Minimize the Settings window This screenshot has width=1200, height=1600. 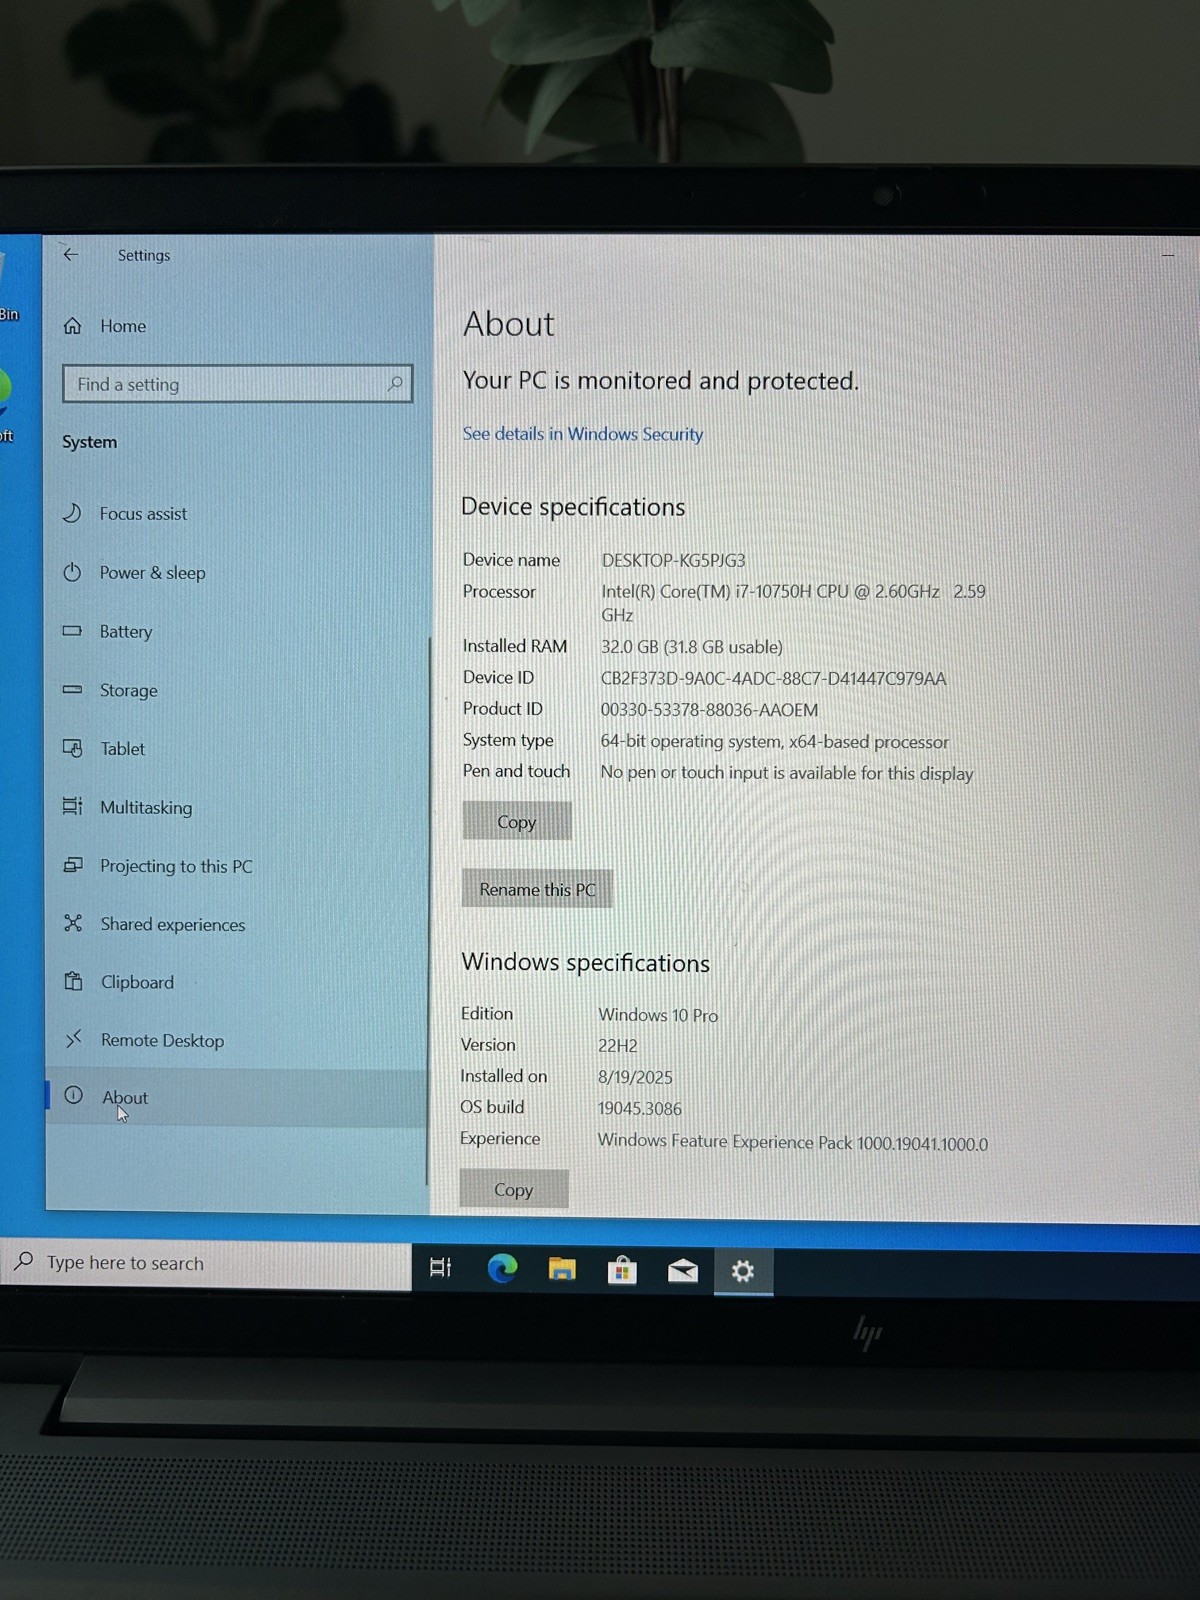tap(1167, 256)
